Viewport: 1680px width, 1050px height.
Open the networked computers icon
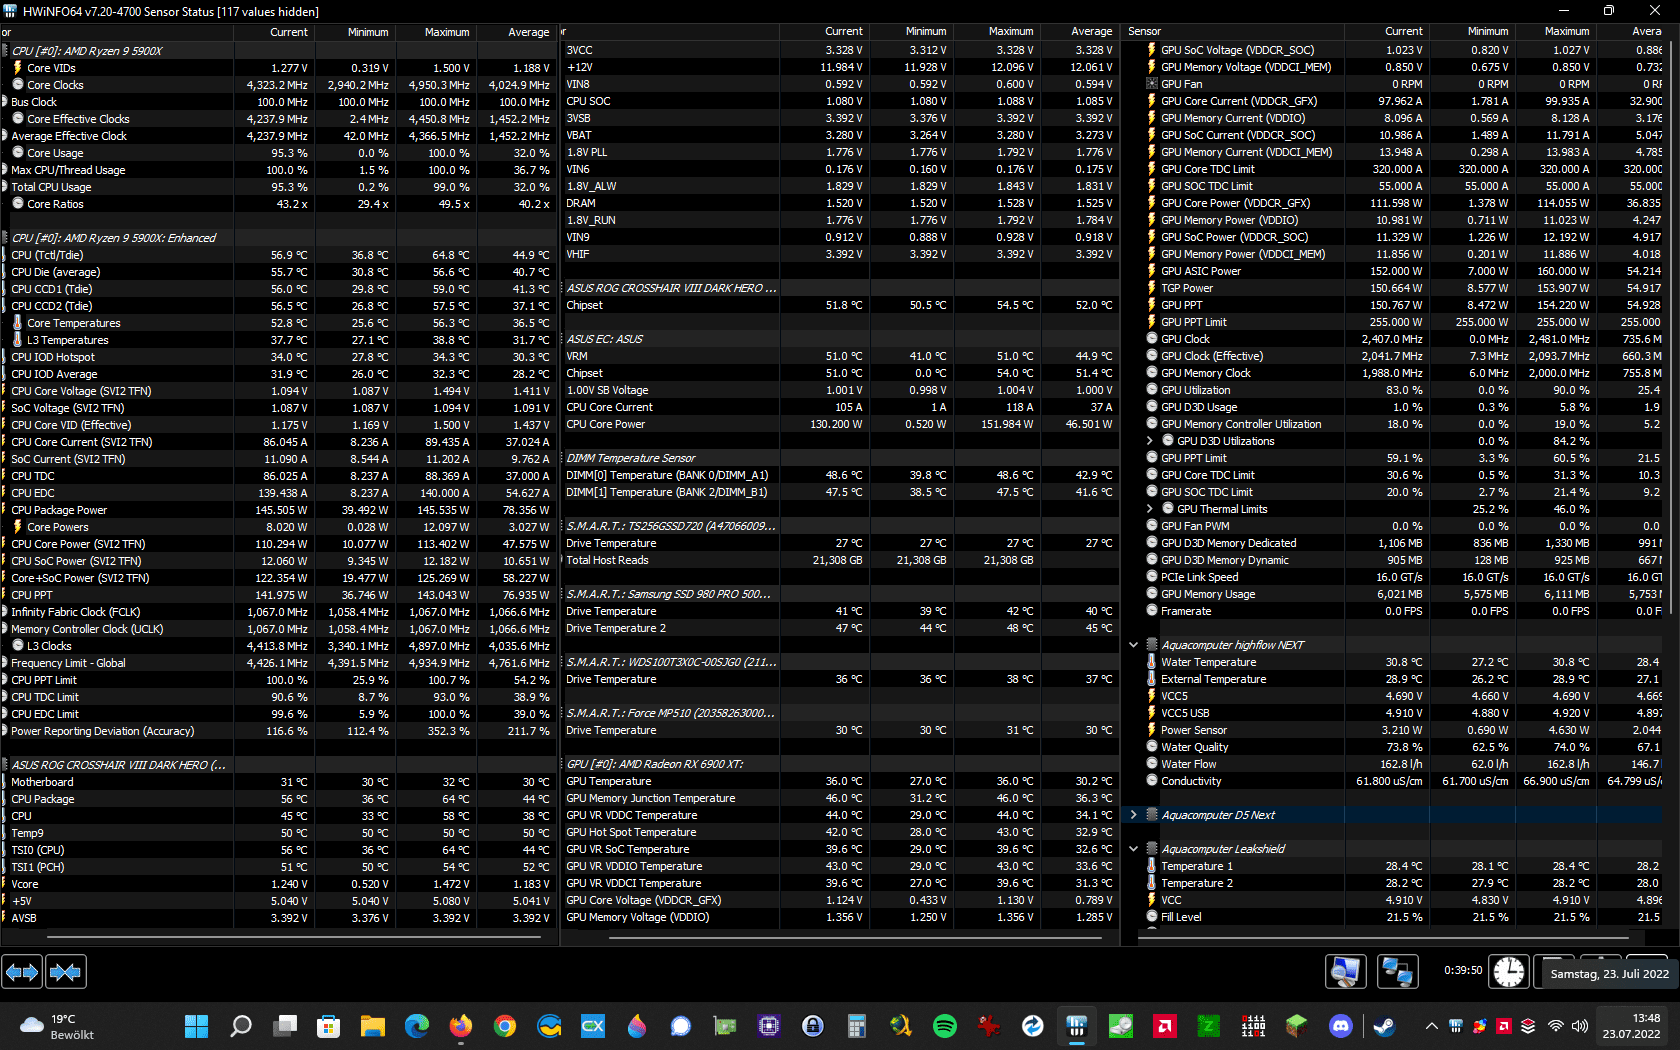coord(1397,971)
